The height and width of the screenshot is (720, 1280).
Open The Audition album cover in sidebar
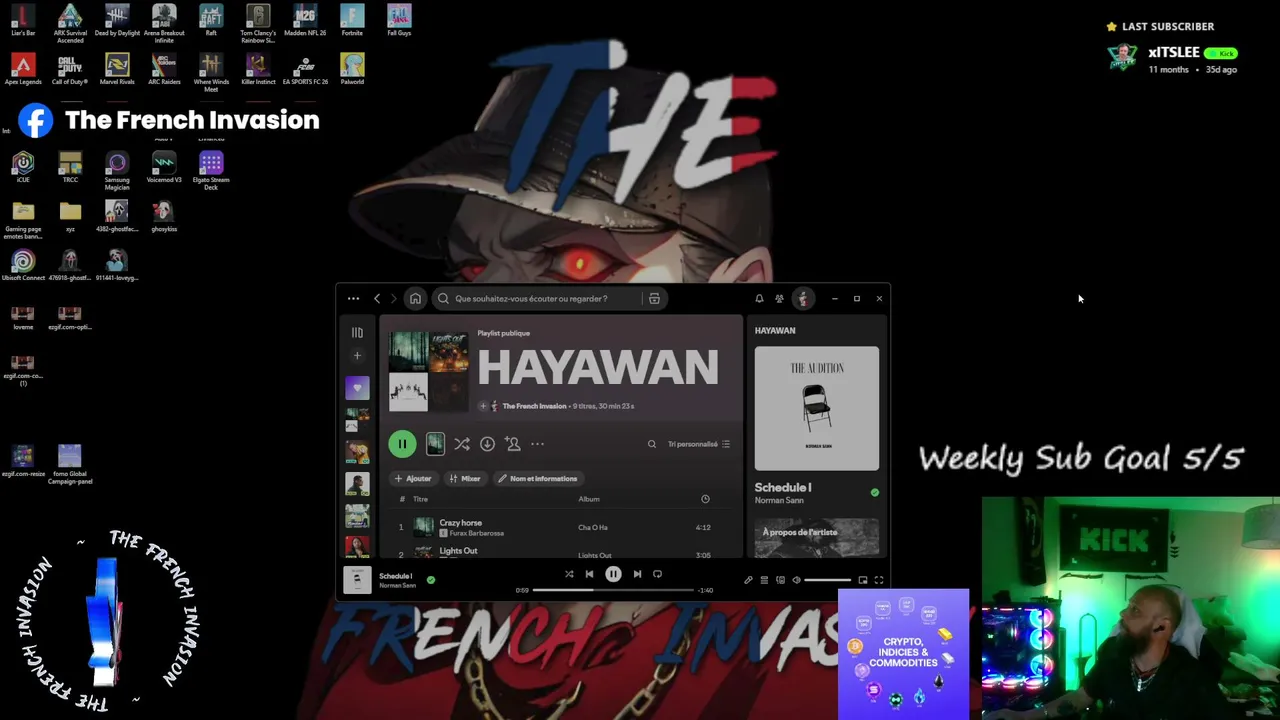(817, 408)
